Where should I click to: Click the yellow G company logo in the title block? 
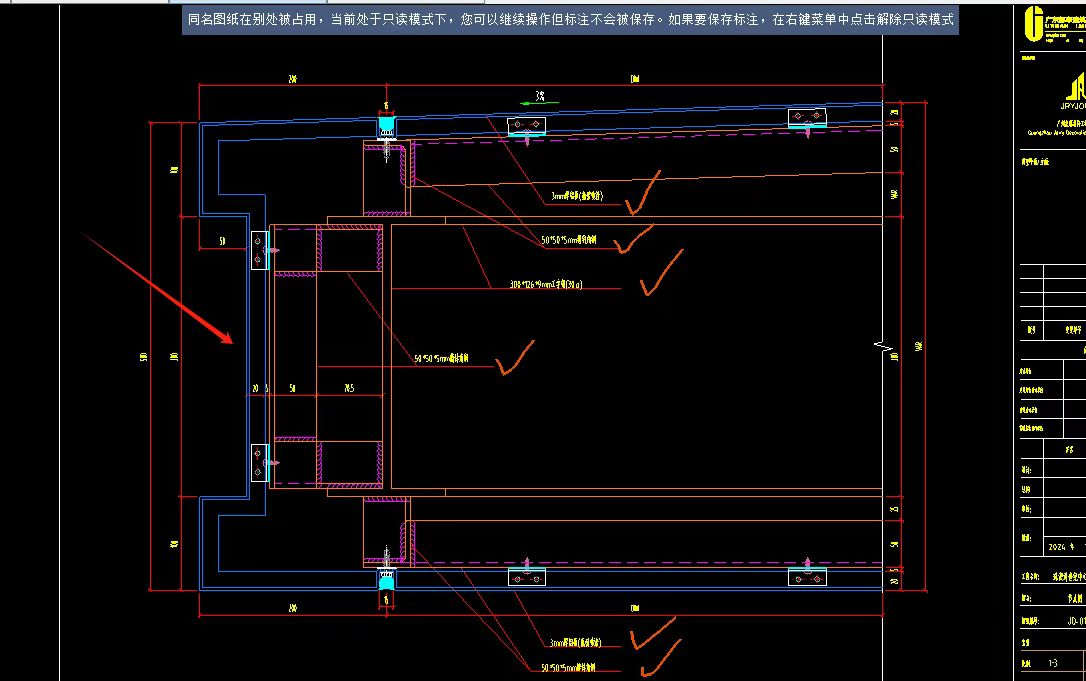(x=1034, y=24)
